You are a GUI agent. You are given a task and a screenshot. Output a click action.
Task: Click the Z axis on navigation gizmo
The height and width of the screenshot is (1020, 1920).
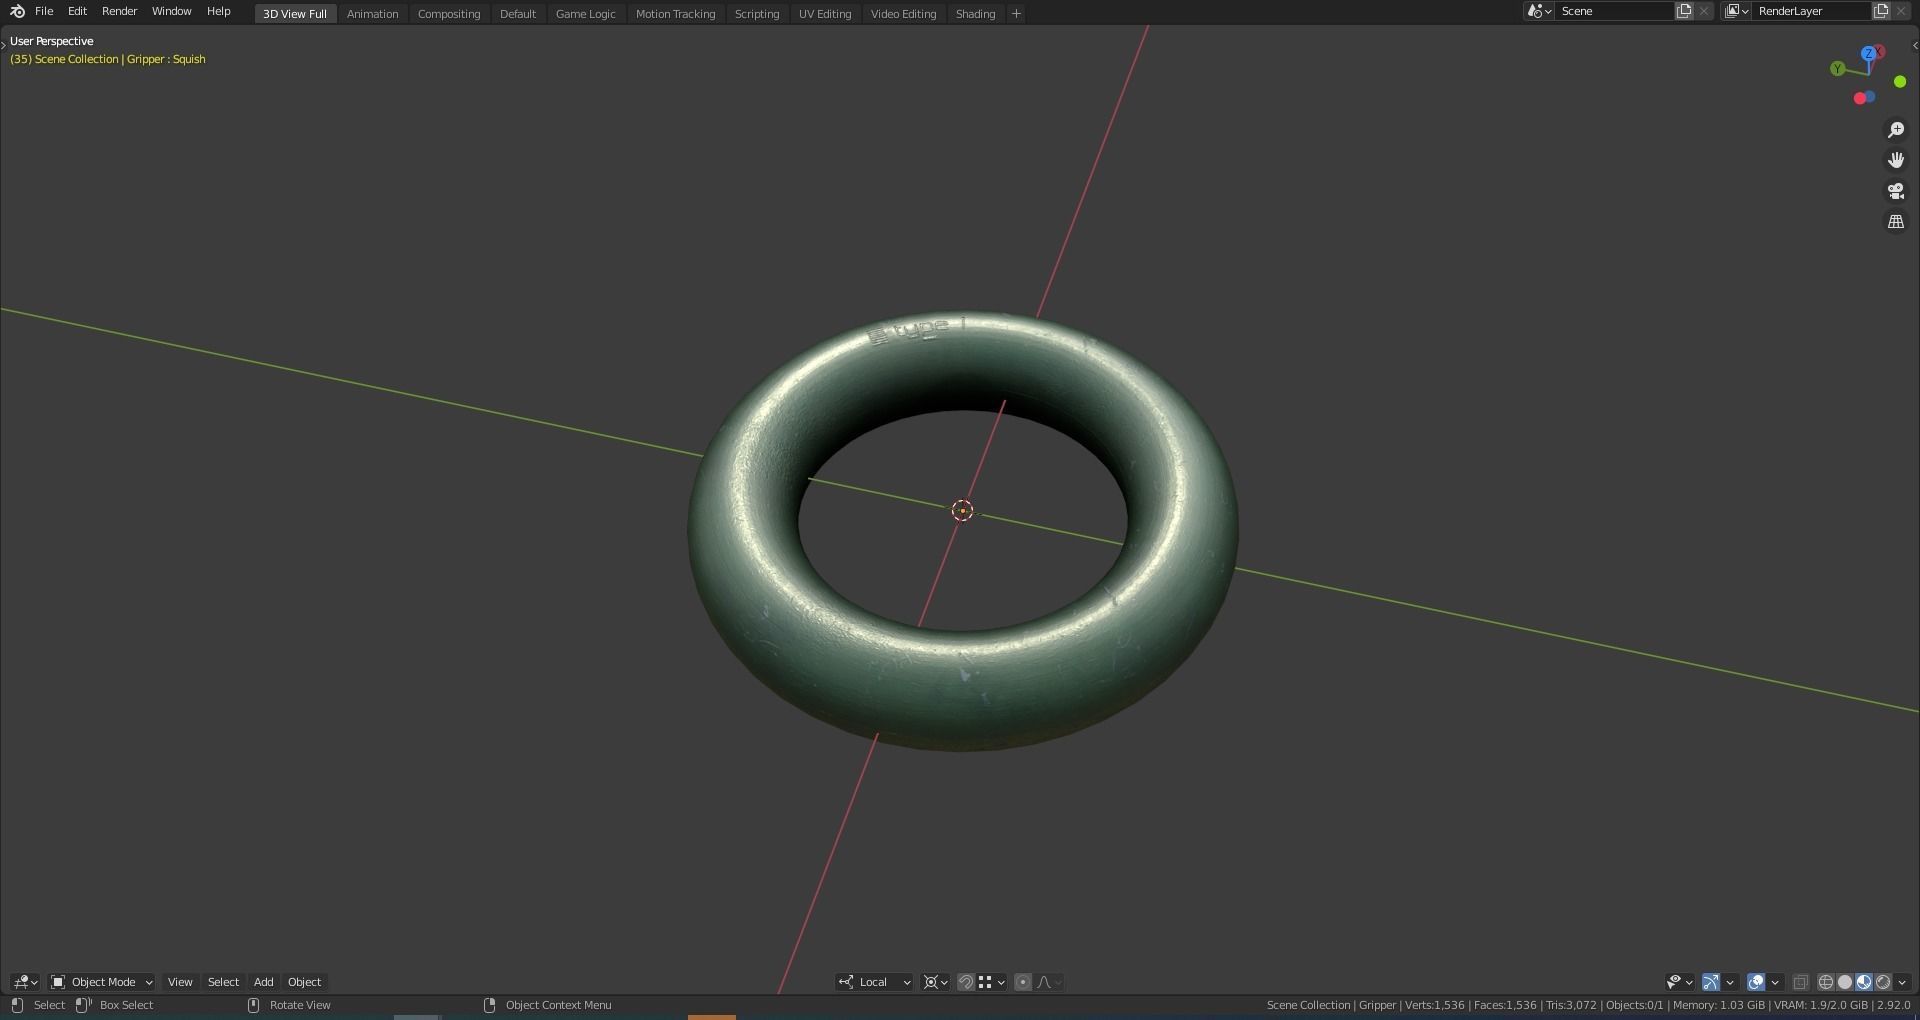point(1868,53)
